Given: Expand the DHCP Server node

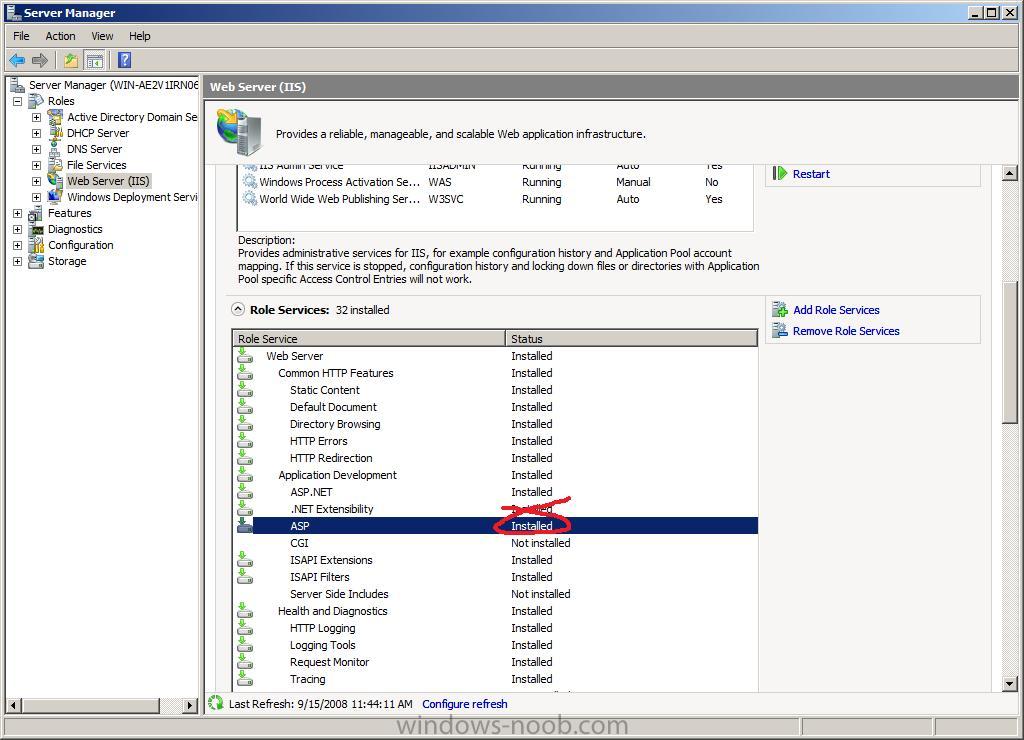Looking at the screenshot, I should (37, 133).
